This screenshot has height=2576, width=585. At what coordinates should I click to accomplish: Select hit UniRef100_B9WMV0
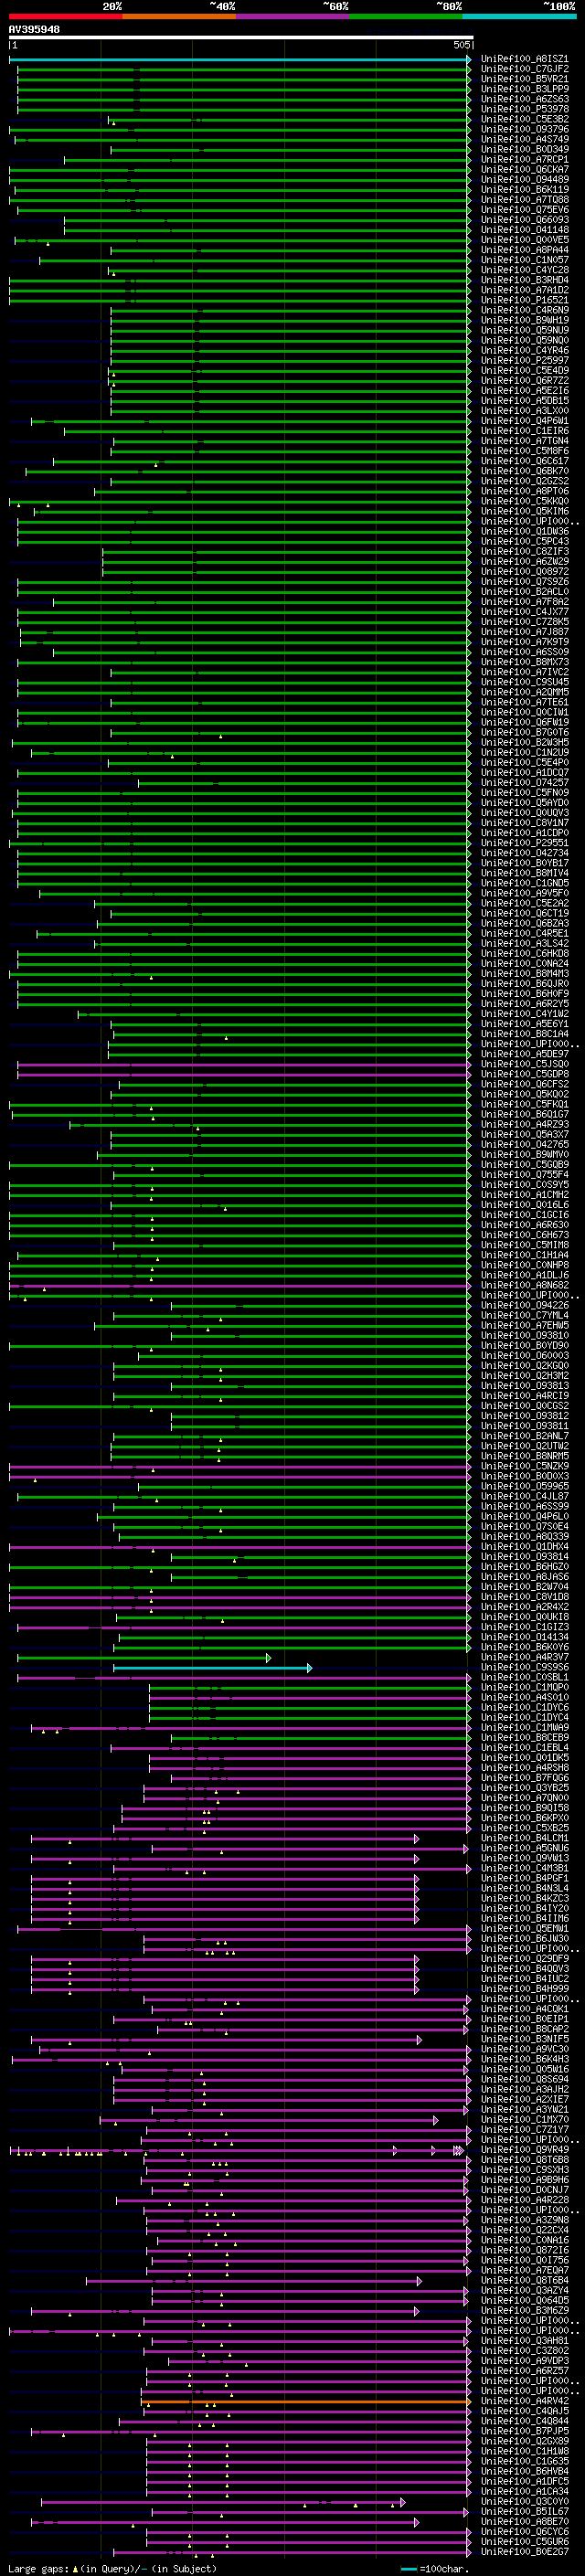pyautogui.click(x=524, y=1155)
